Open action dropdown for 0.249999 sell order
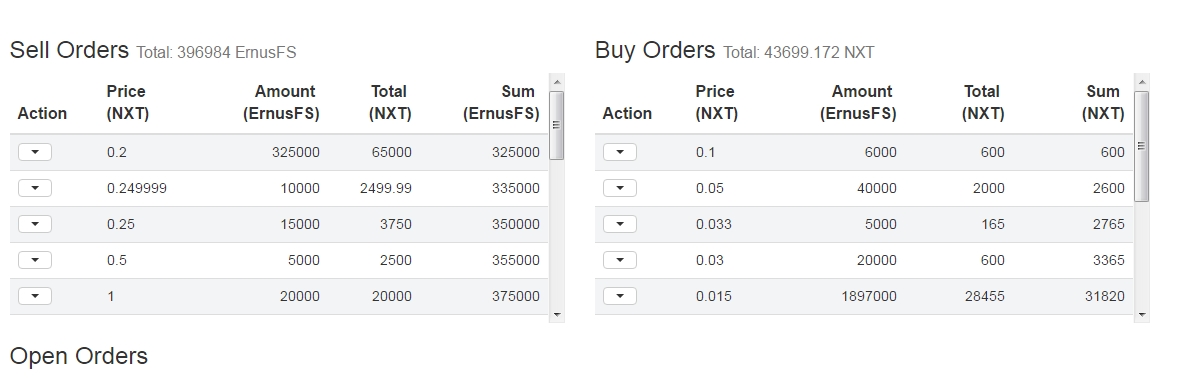 coord(35,188)
